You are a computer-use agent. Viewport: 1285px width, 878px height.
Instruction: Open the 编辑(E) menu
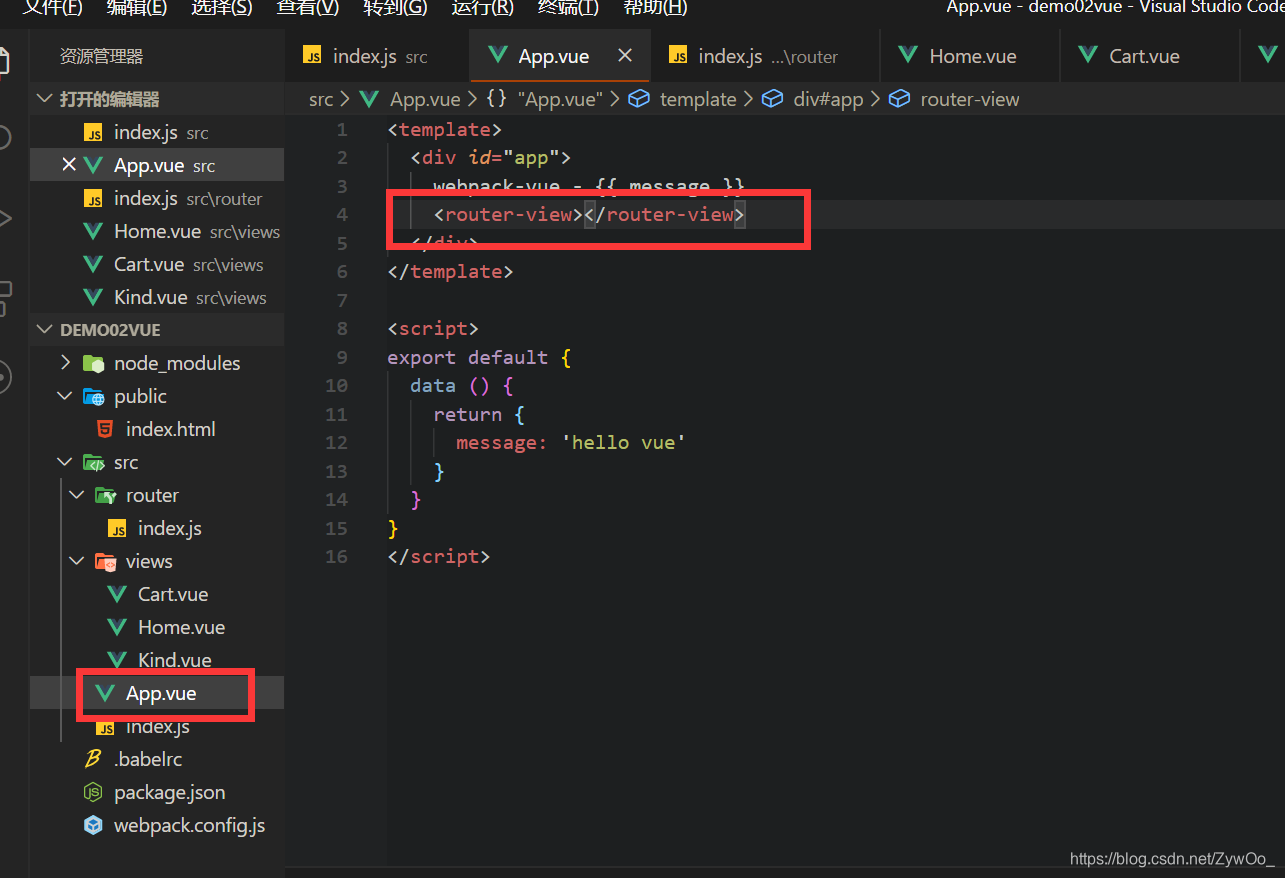pyautogui.click(x=137, y=8)
